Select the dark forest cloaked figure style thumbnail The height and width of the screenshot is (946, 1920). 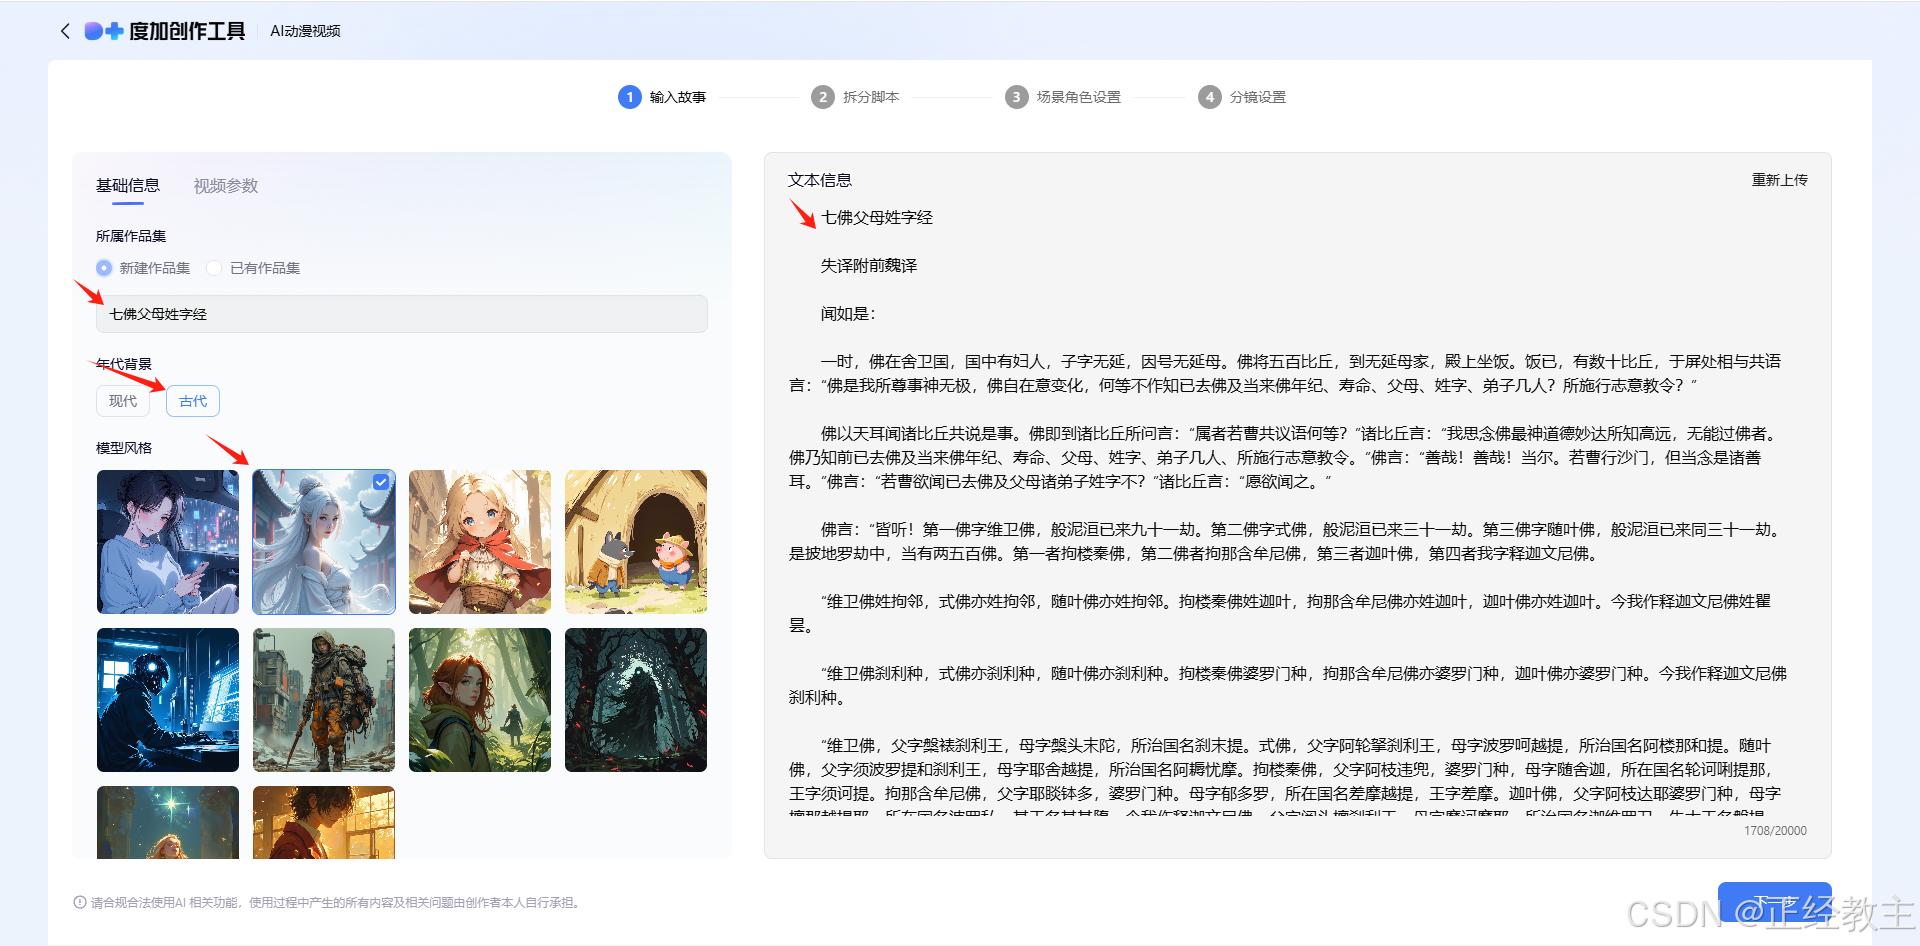[636, 700]
